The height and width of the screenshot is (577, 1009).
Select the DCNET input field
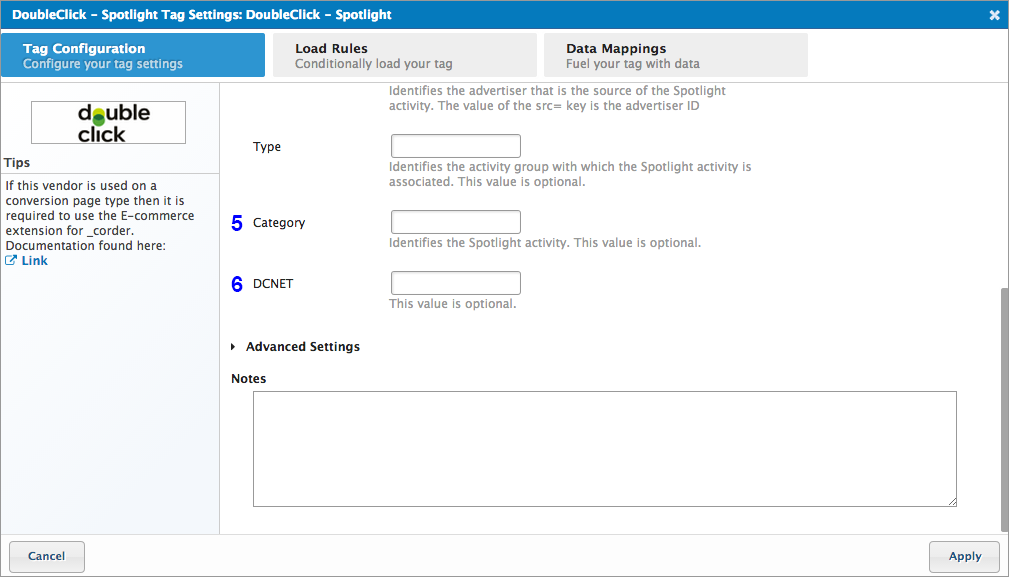point(455,283)
